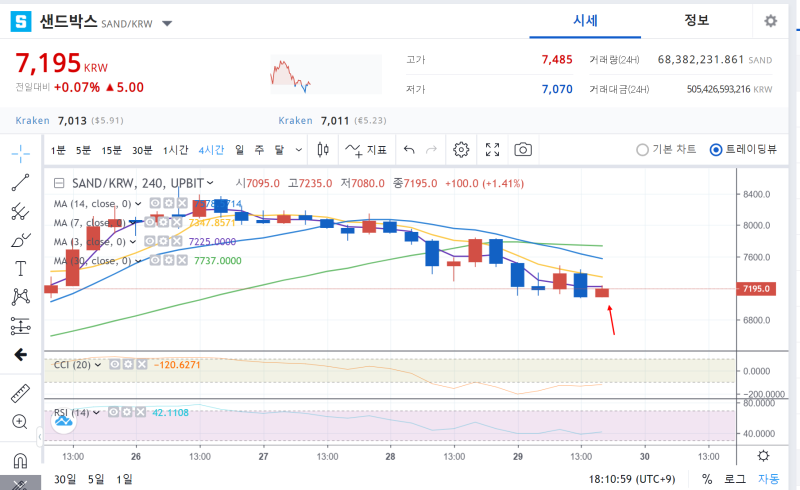Select the zoom in magnifier tool
The image size is (800, 490).
pos(20,422)
